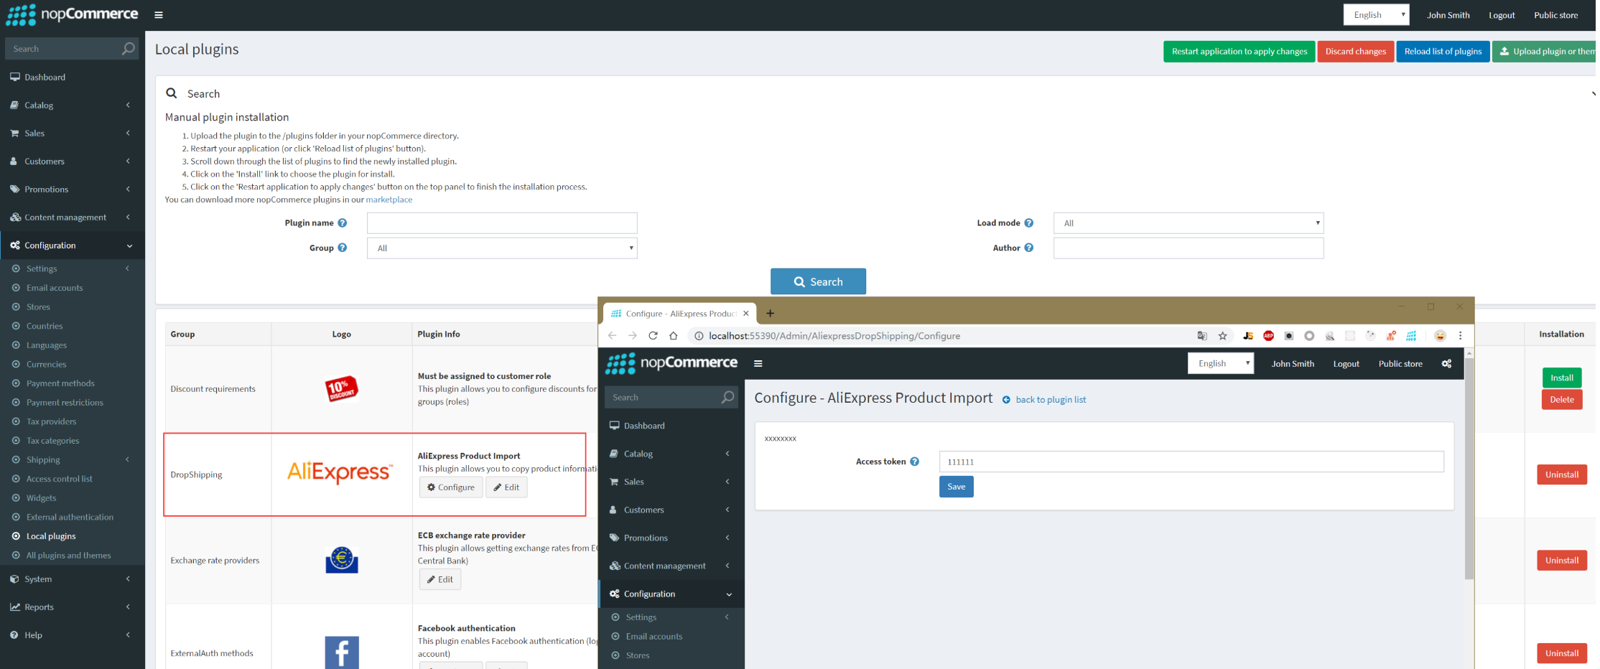Uninstall the DropShipping AliExpress plugin
Screen dimensions: 1600x669
pyautogui.click(x=1561, y=474)
